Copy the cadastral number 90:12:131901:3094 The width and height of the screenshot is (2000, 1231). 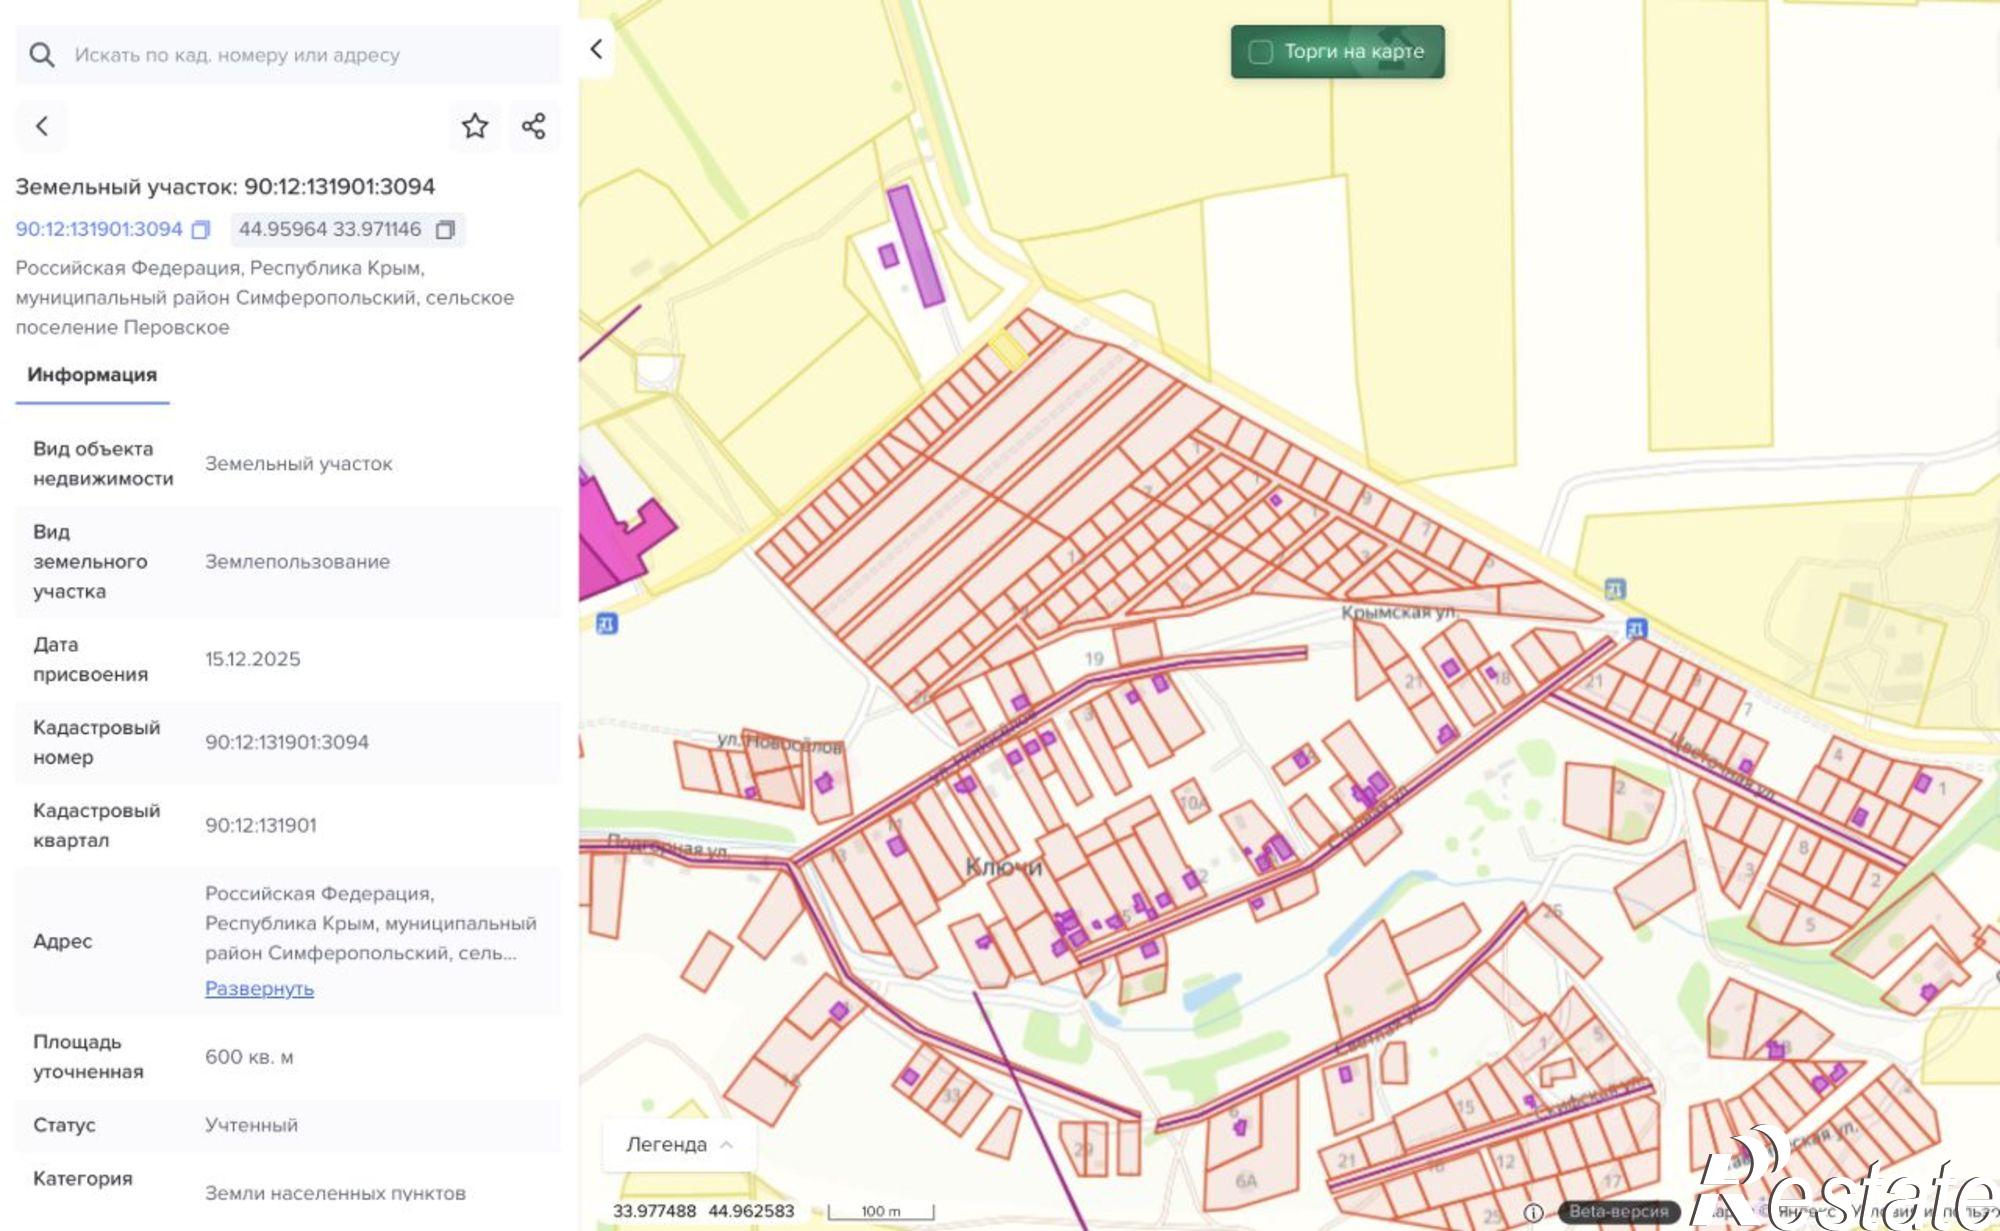click(201, 230)
